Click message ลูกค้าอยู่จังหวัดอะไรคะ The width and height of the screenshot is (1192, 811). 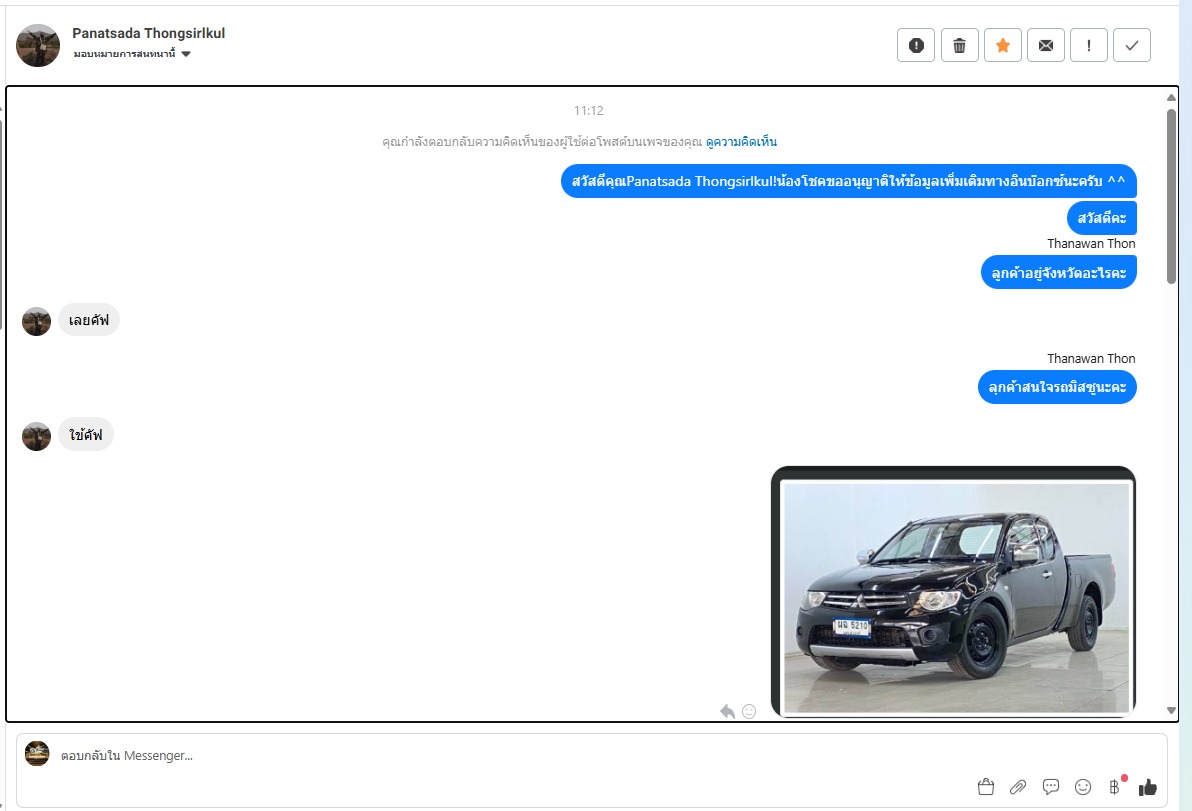point(1059,273)
